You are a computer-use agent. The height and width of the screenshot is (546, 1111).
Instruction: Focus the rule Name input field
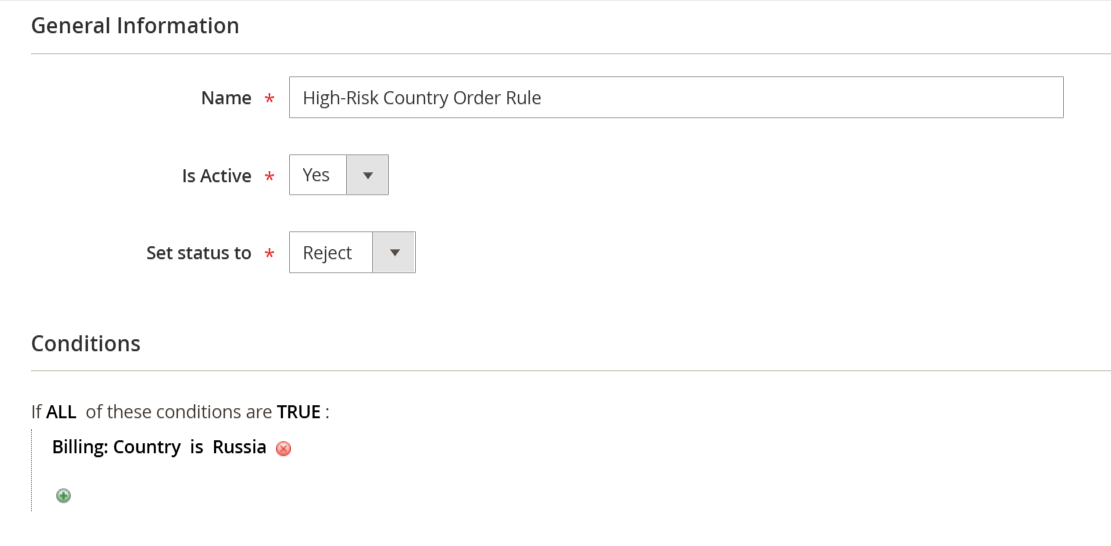(x=676, y=97)
